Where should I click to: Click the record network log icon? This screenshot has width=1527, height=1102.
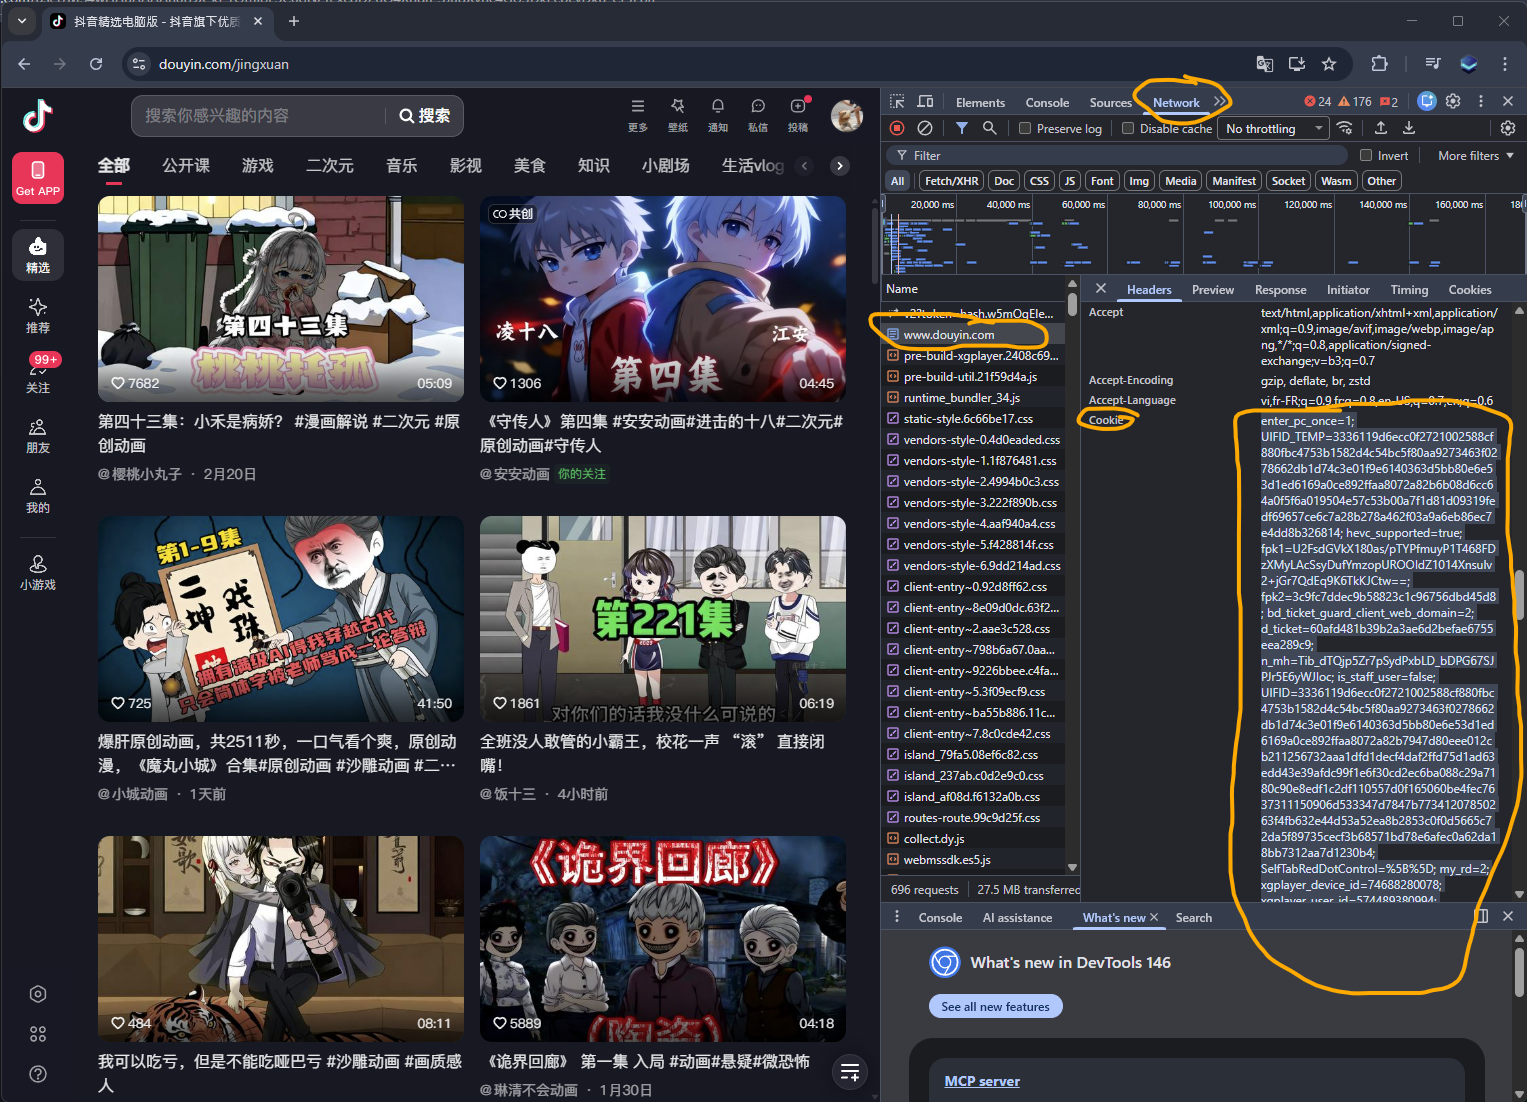pos(897,128)
